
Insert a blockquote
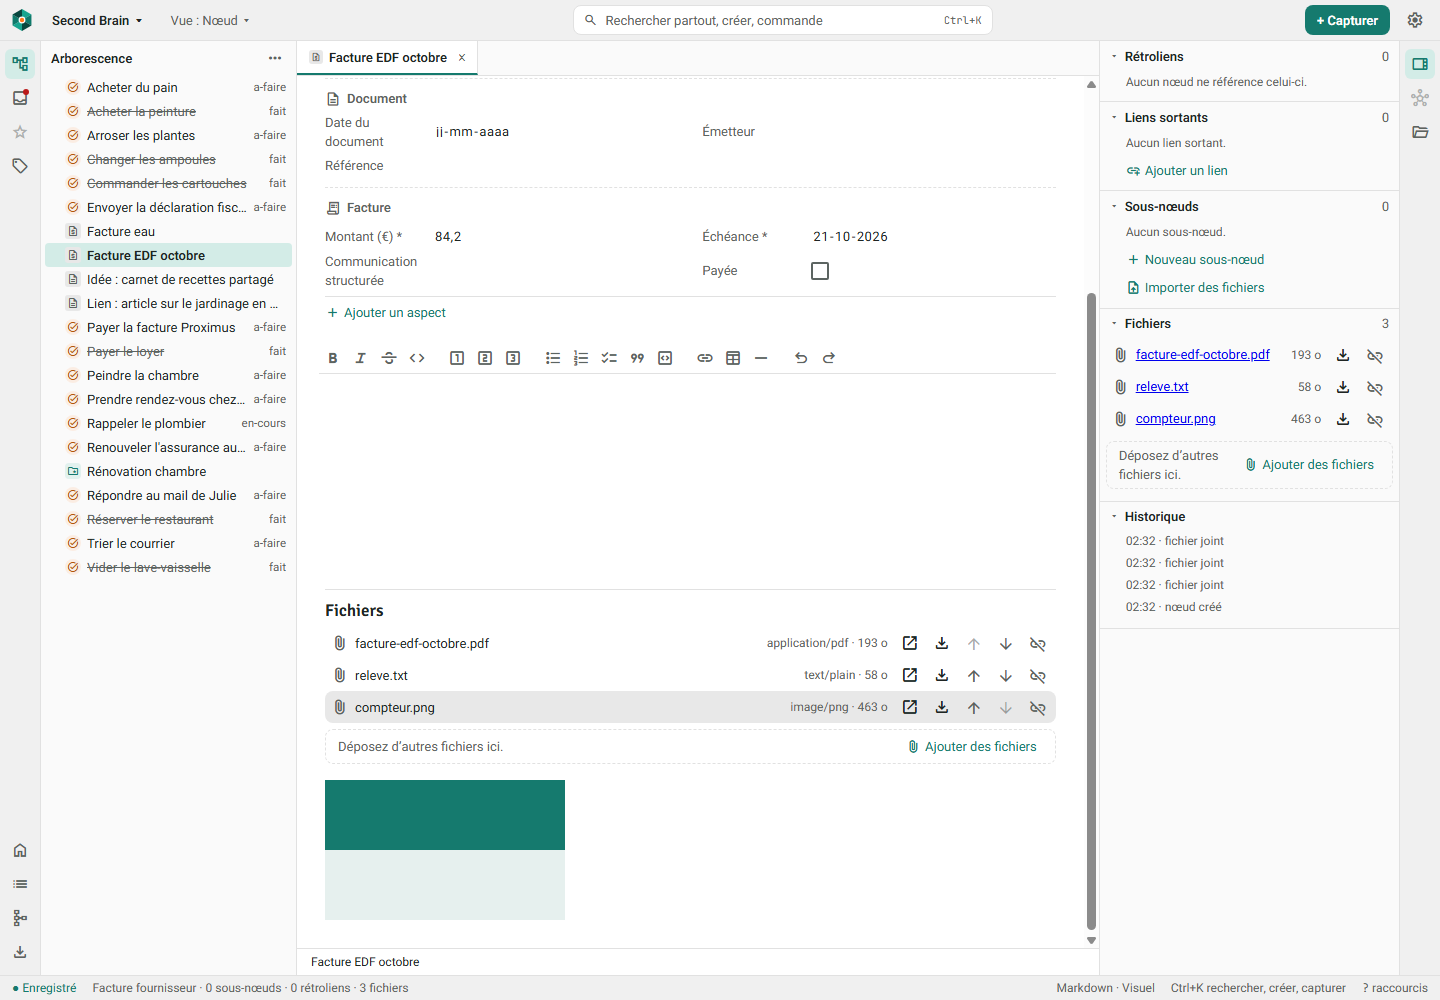pos(637,358)
